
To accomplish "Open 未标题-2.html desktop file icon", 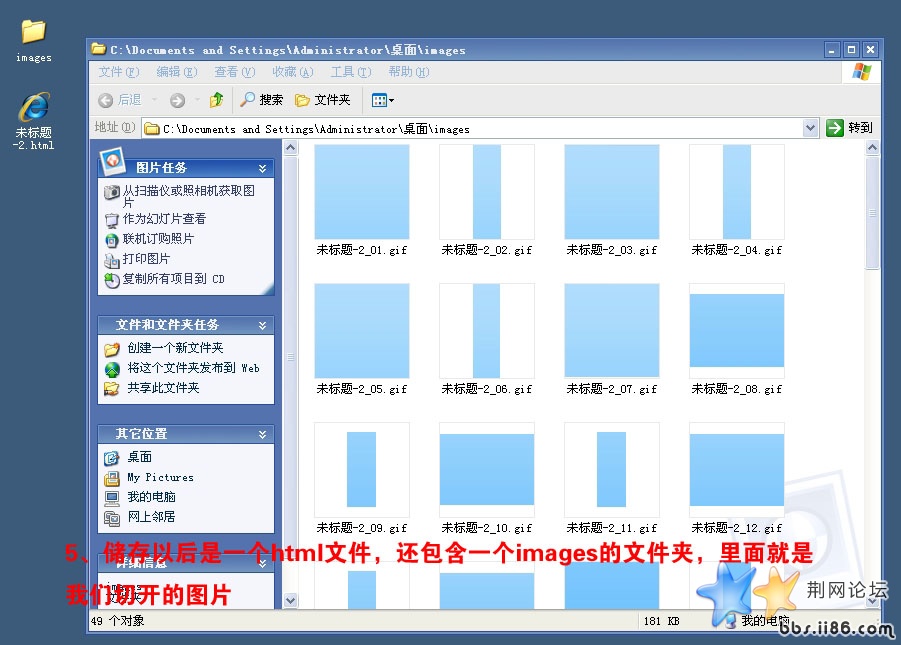I will coord(33,108).
